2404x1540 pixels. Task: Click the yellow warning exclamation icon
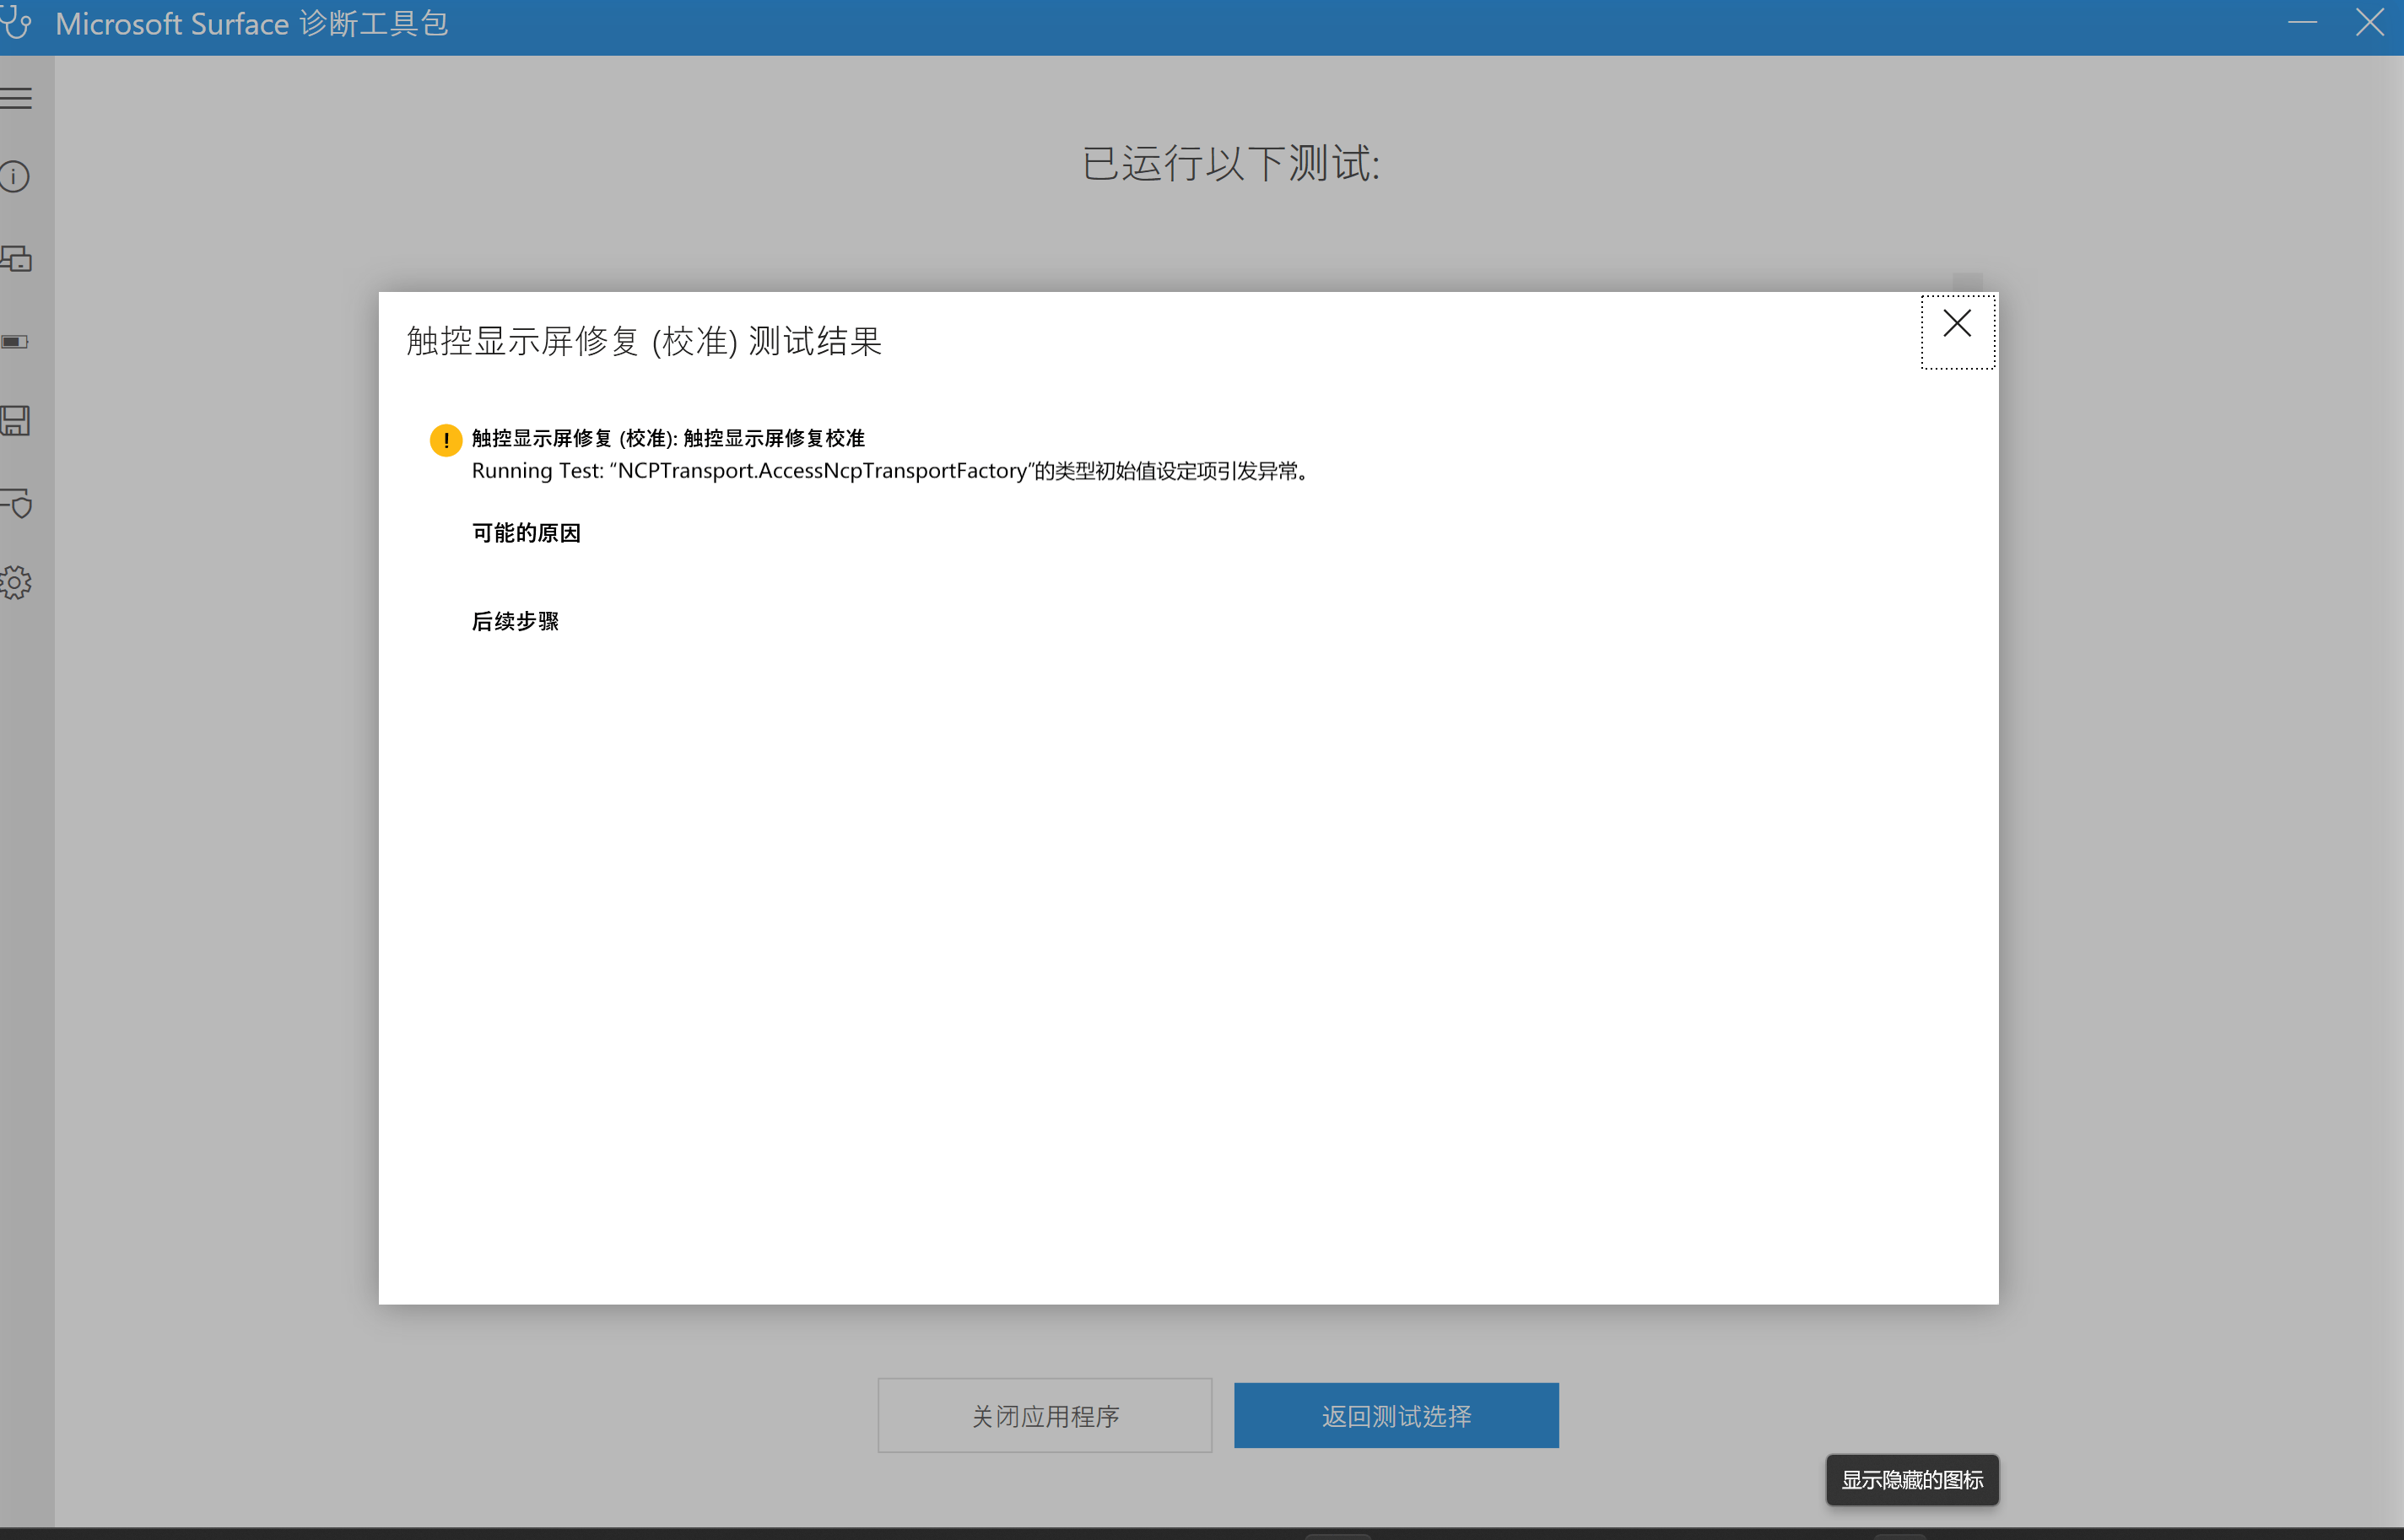point(445,440)
